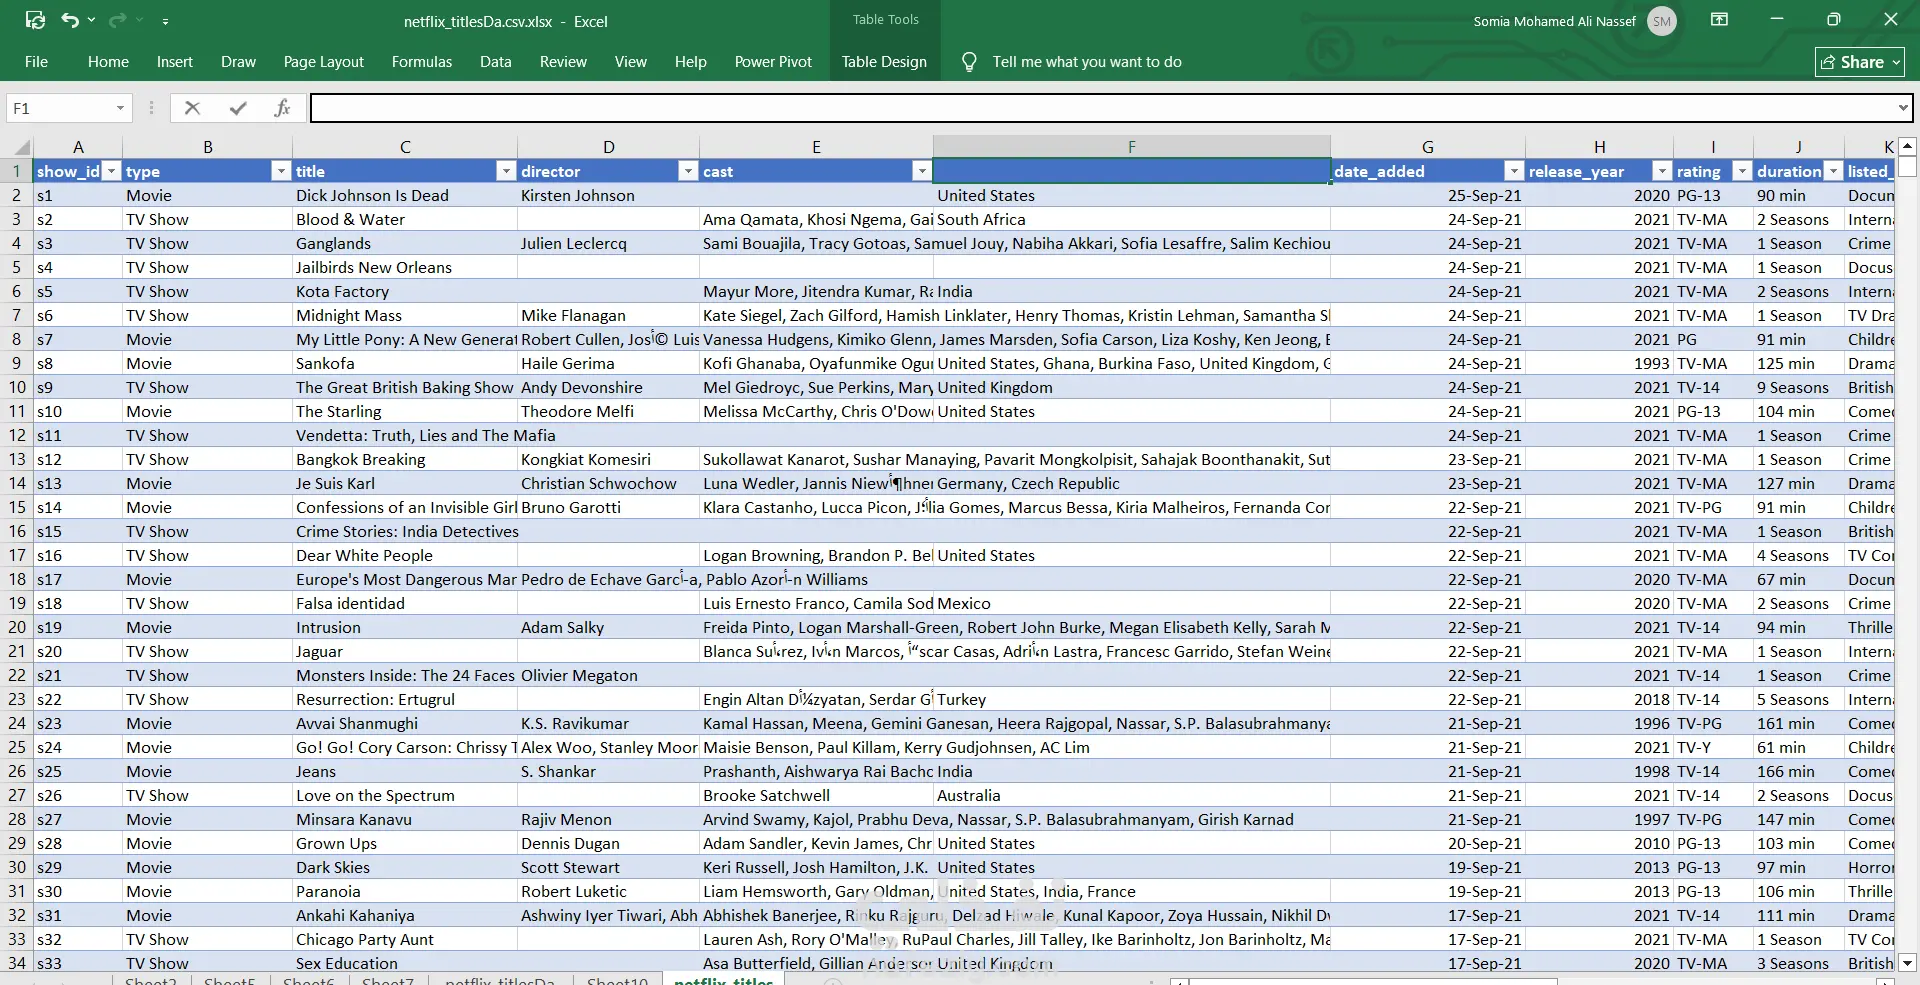
Task: Select the cell reading South Africa
Action: coord(1132,220)
